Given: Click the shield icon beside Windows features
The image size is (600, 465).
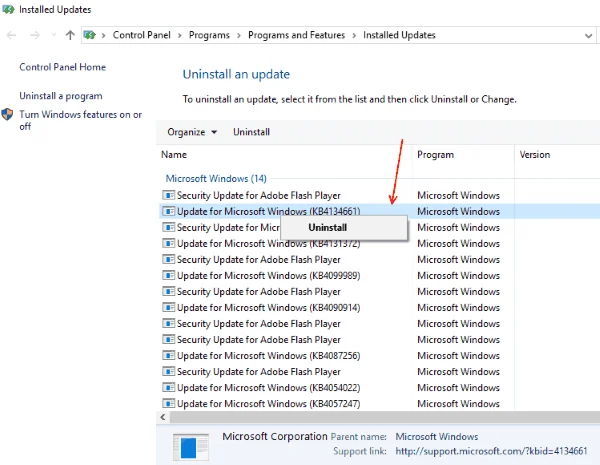Looking at the screenshot, I should coord(7,114).
